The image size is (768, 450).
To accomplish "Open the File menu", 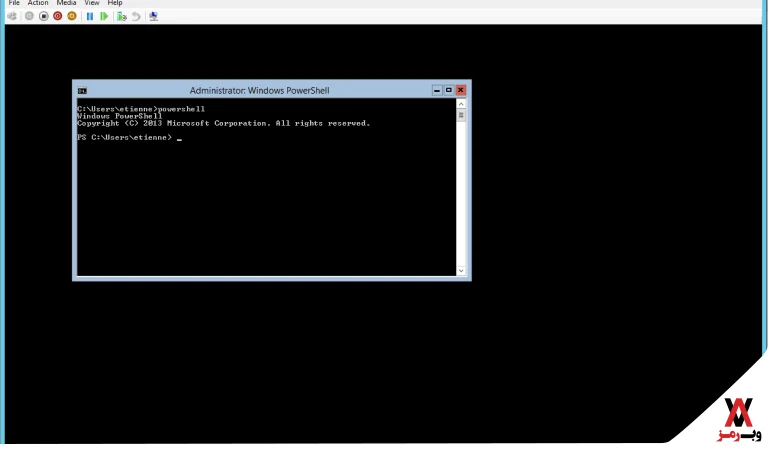I will point(14,3).
